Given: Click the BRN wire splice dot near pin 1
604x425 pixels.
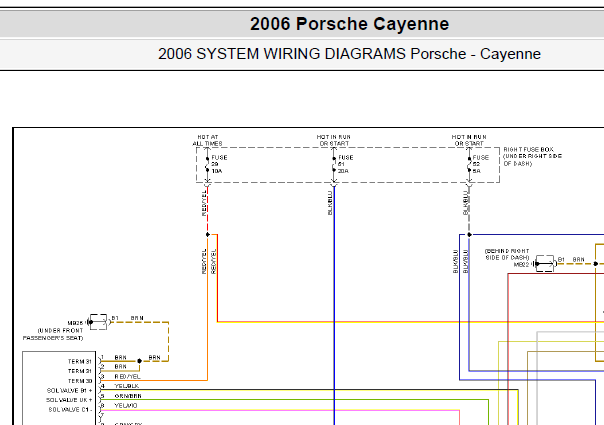Looking at the screenshot, I should 139,361.
